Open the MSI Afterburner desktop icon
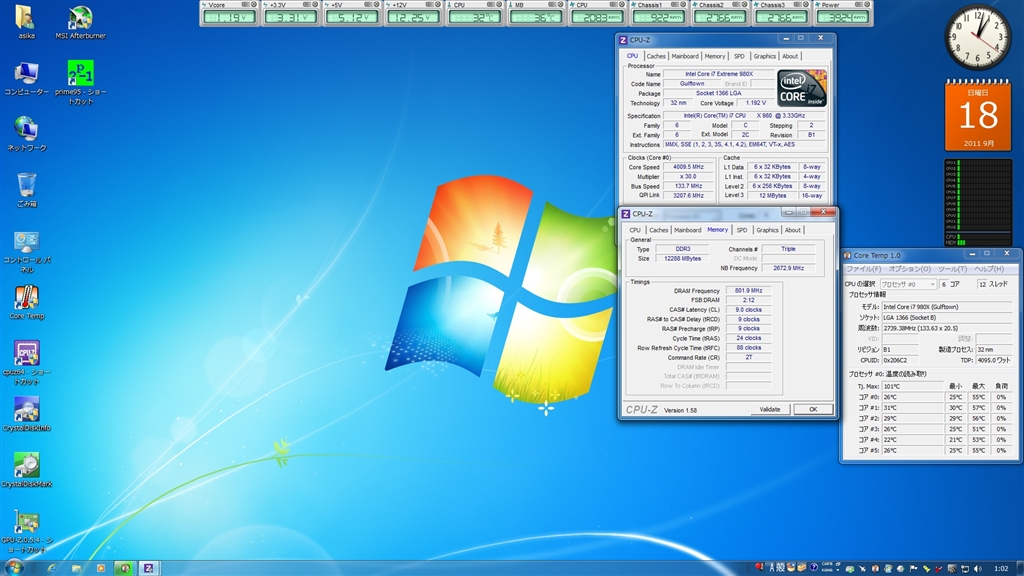This screenshot has height=576, width=1024. (x=81, y=18)
